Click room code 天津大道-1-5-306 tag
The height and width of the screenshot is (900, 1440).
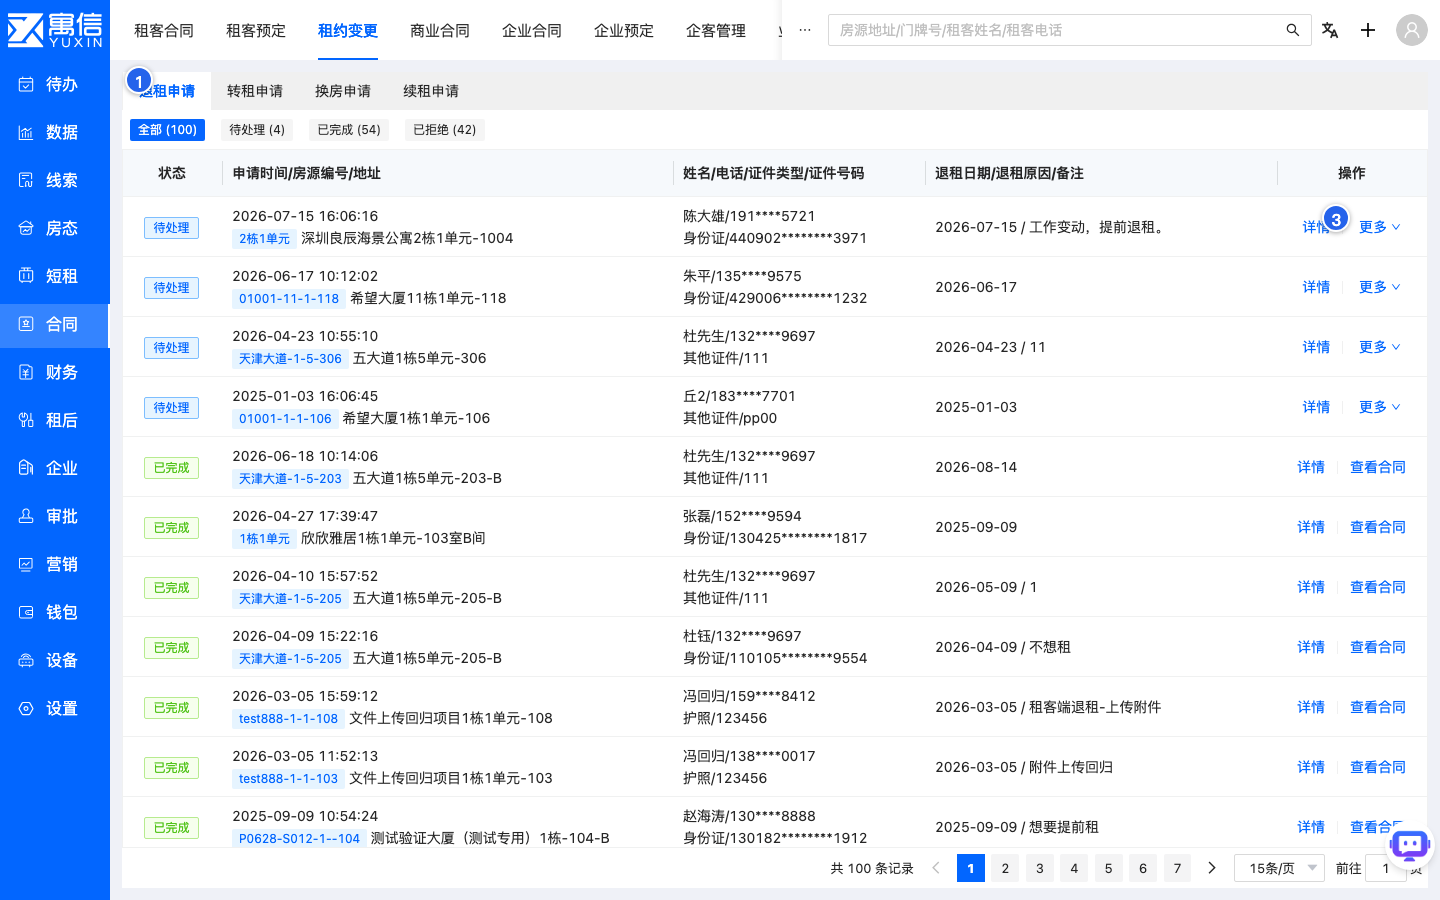[290, 359]
